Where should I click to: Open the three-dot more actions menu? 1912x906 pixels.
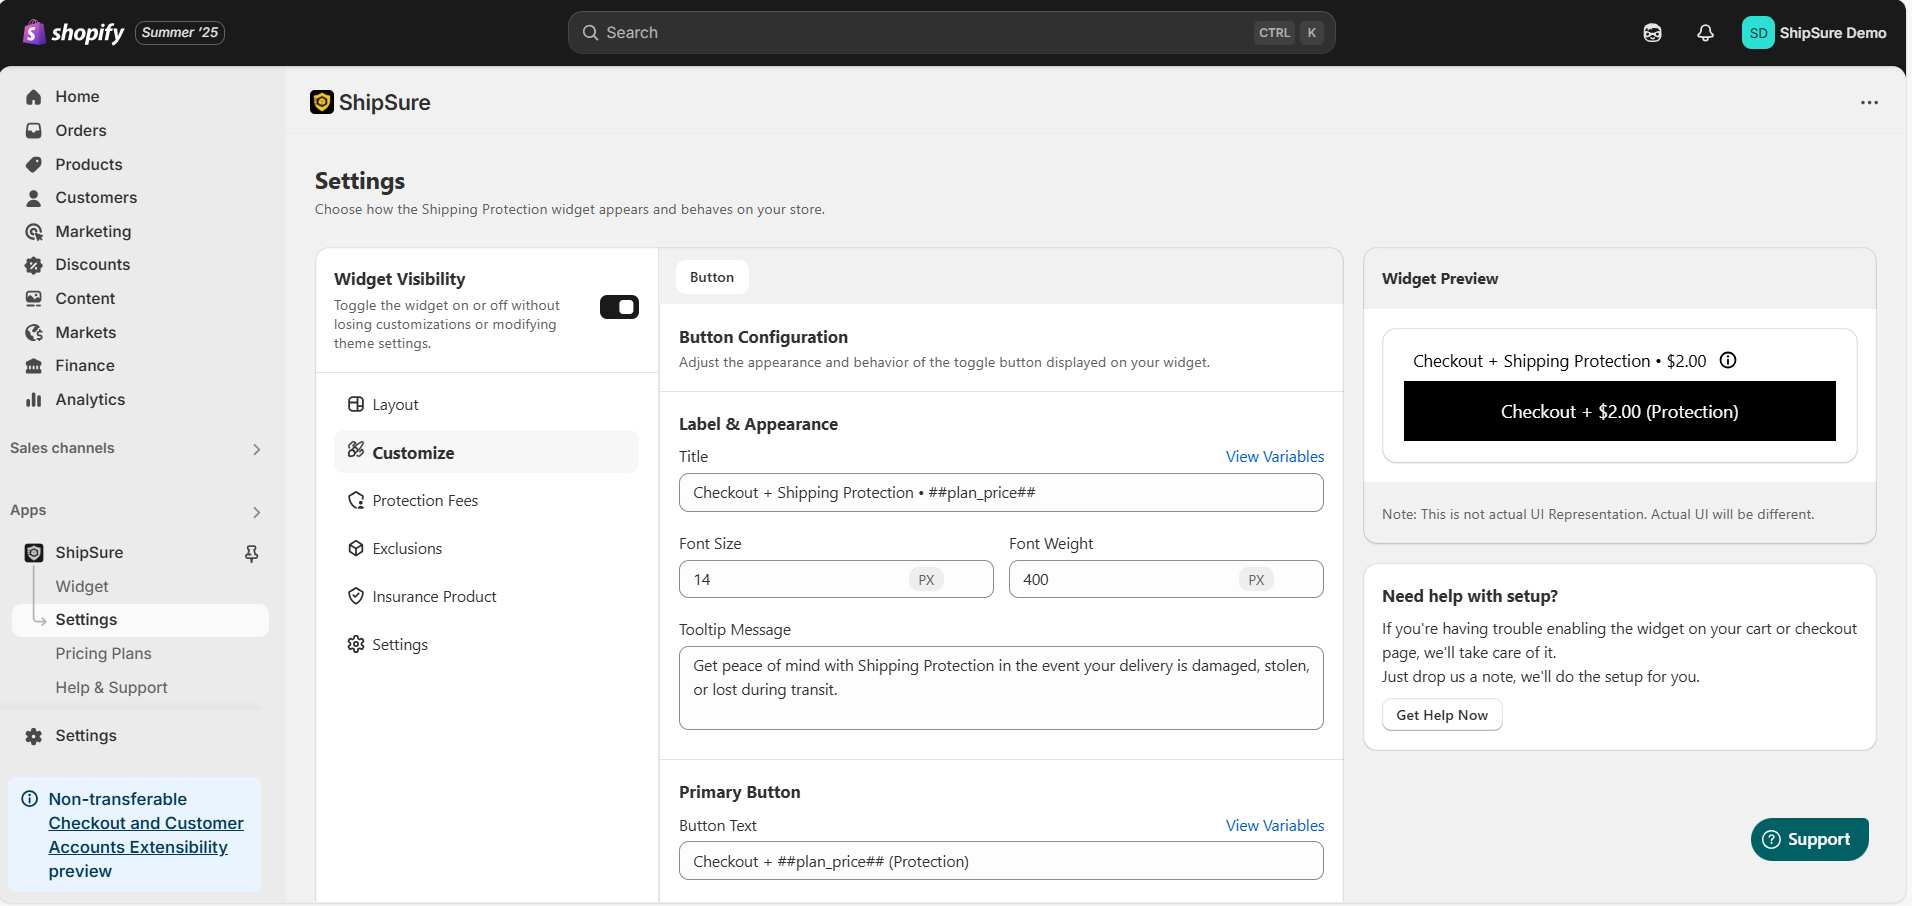point(1869,103)
